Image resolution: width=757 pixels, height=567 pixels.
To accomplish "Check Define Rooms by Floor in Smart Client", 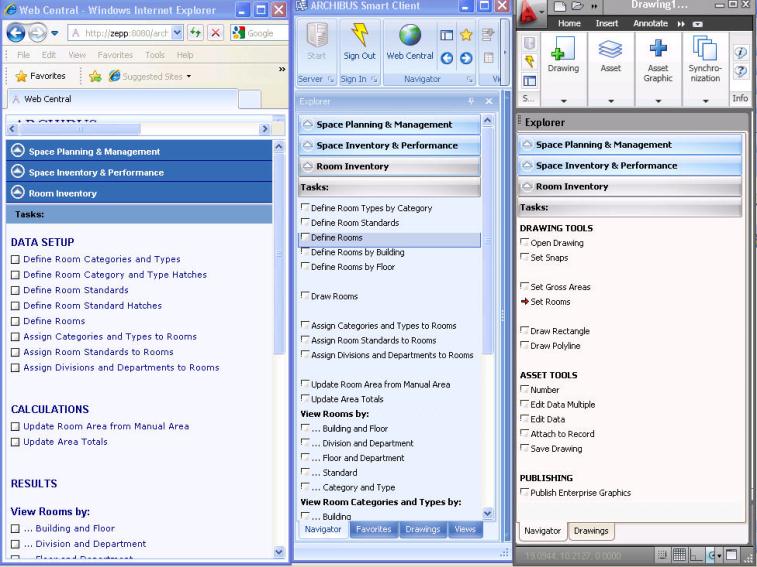I will (x=305, y=266).
